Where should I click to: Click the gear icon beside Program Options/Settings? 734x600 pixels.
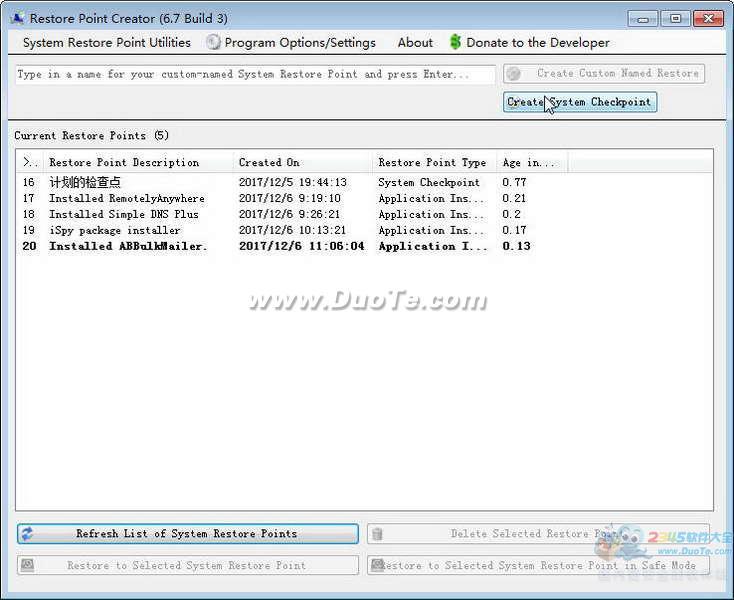point(213,42)
